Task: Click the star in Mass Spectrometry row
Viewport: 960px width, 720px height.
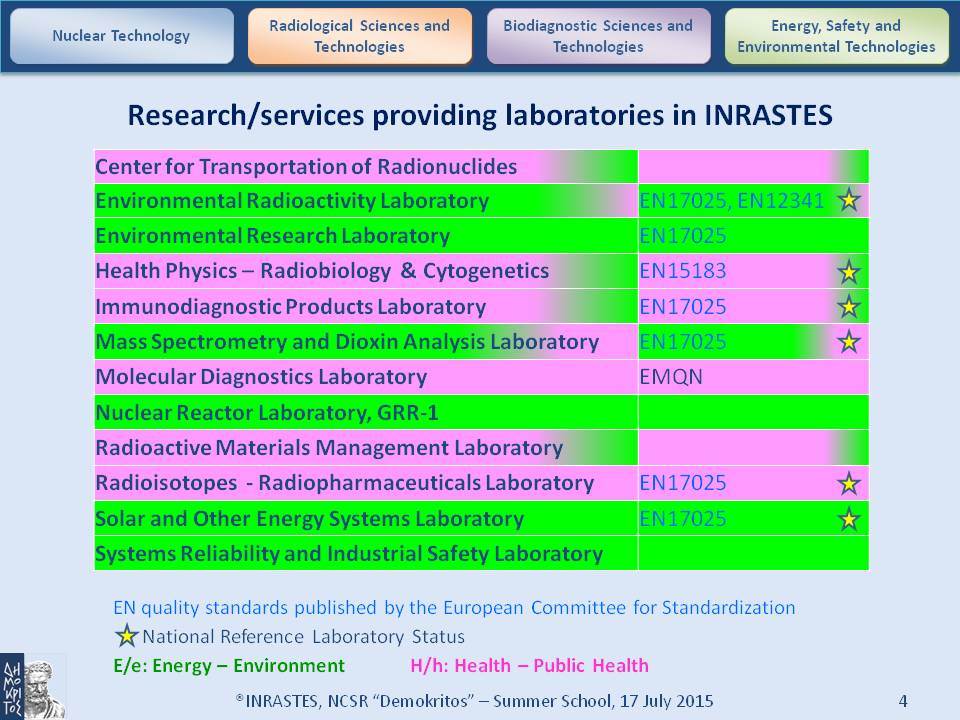Action: 849,342
